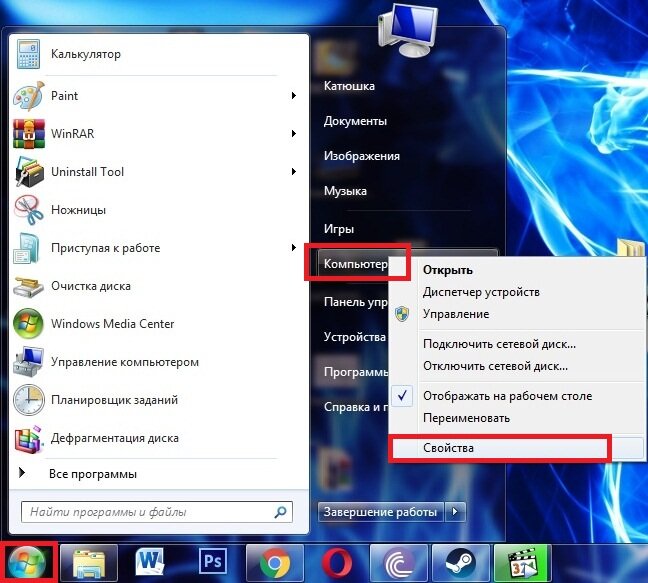
Task: Click the green media player taskbar icon
Action: coord(522,563)
